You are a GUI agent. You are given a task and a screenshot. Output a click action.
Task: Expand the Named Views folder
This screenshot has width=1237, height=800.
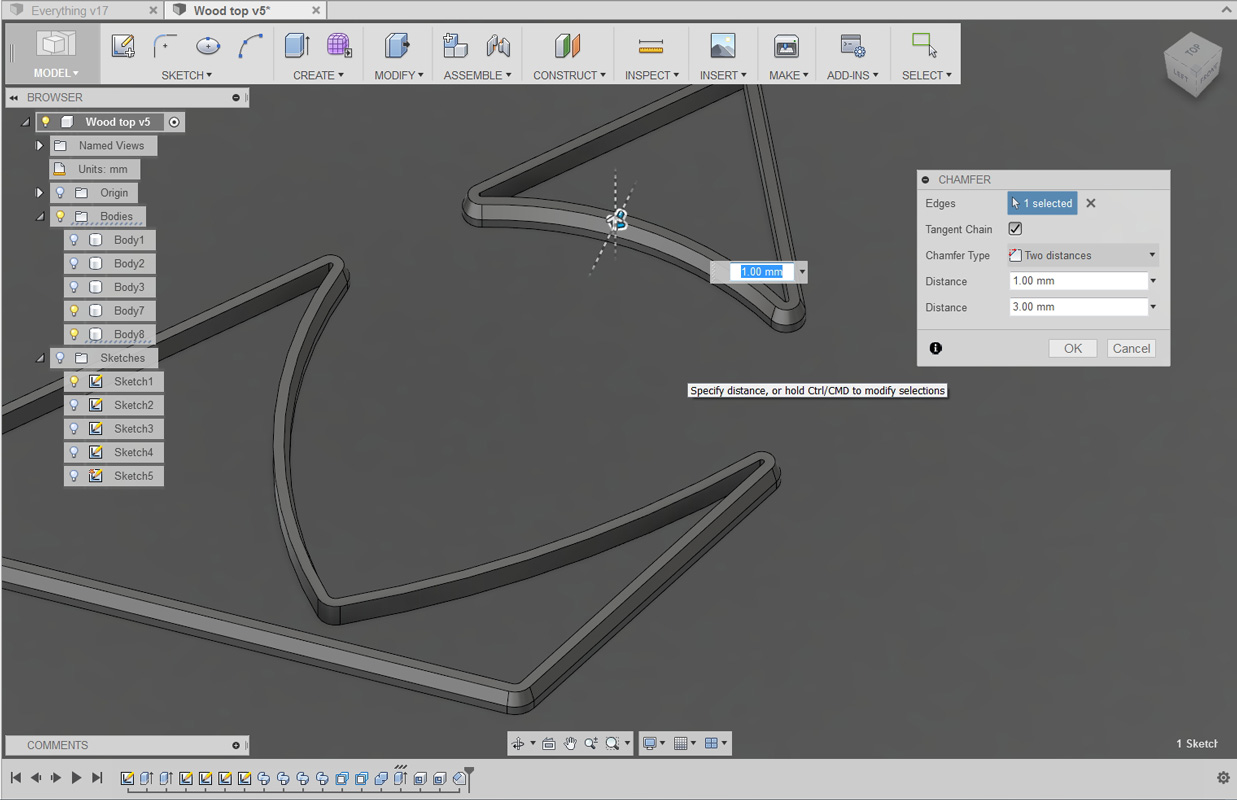(x=40, y=146)
